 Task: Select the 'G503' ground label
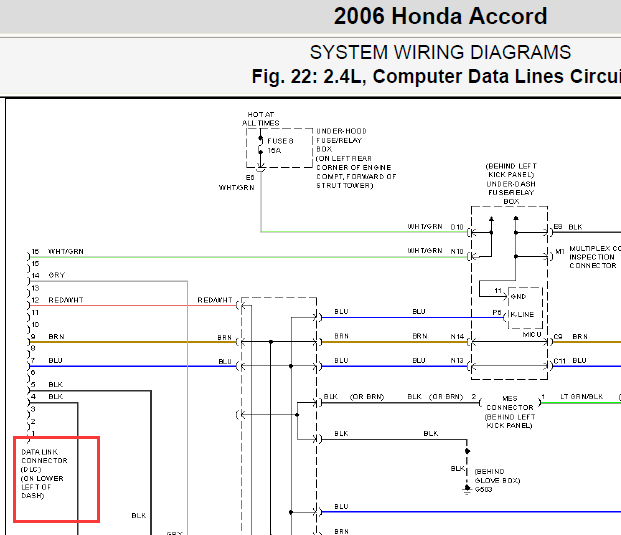tap(483, 490)
